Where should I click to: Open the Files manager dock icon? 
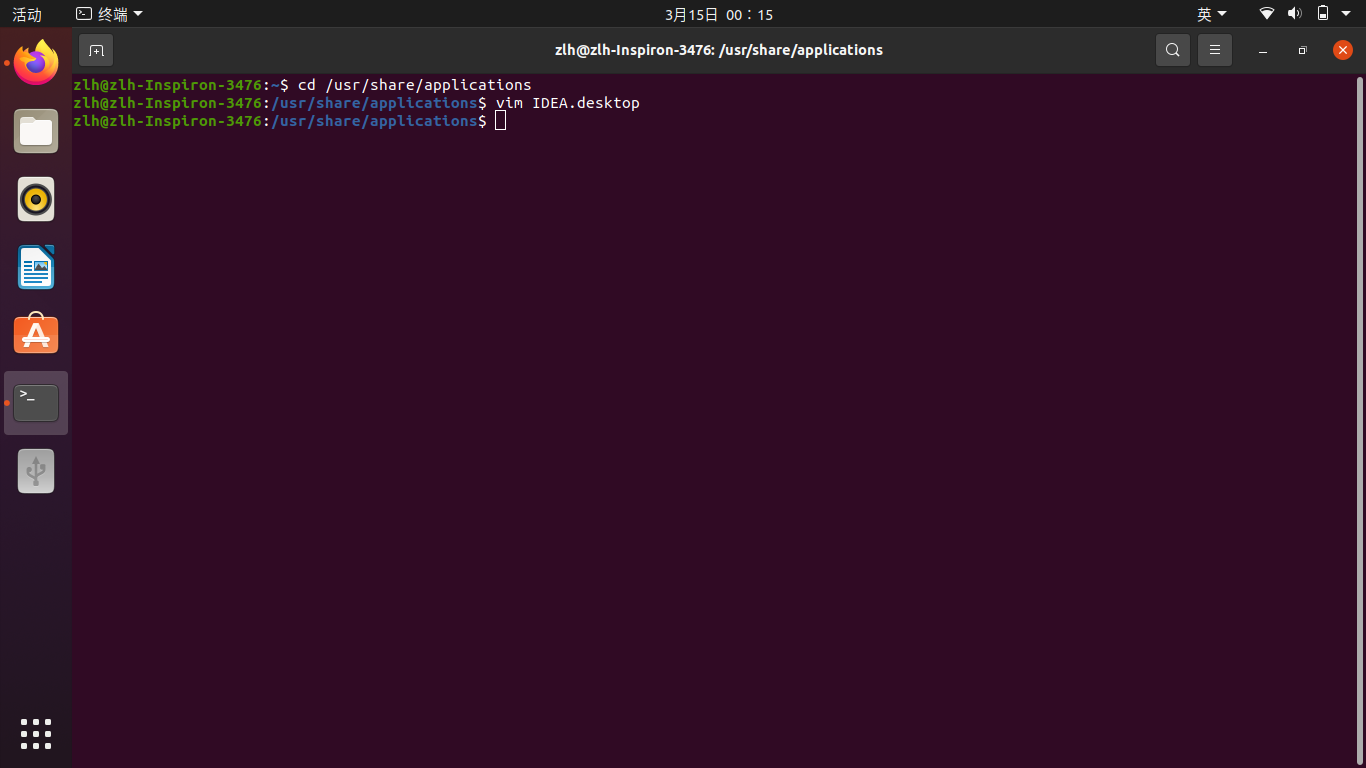(36, 132)
